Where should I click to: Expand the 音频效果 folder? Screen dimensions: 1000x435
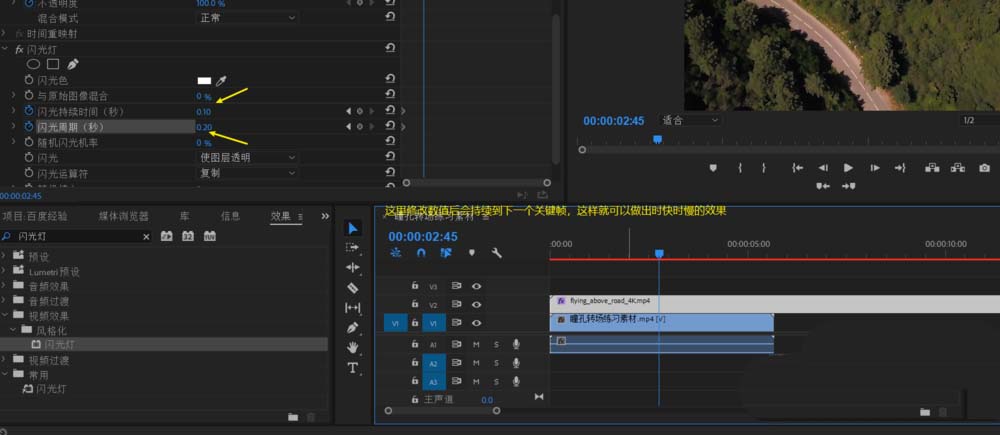[x=5, y=286]
